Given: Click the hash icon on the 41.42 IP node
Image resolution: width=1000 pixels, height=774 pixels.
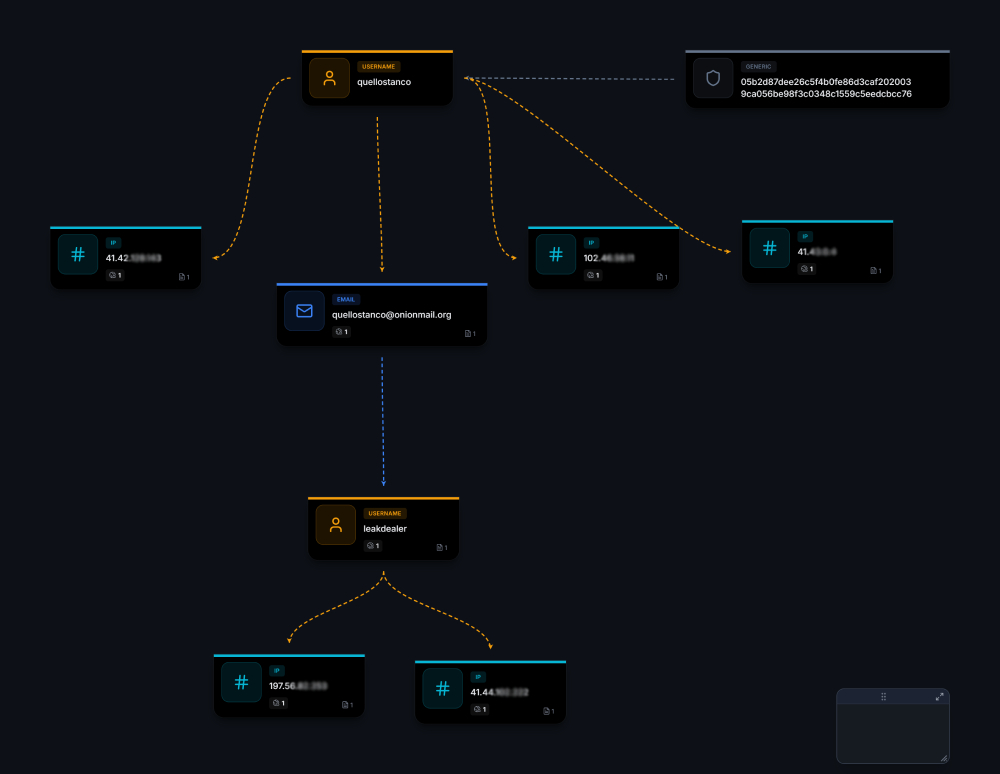Looking at the screenshot, I should coord(78,254).
